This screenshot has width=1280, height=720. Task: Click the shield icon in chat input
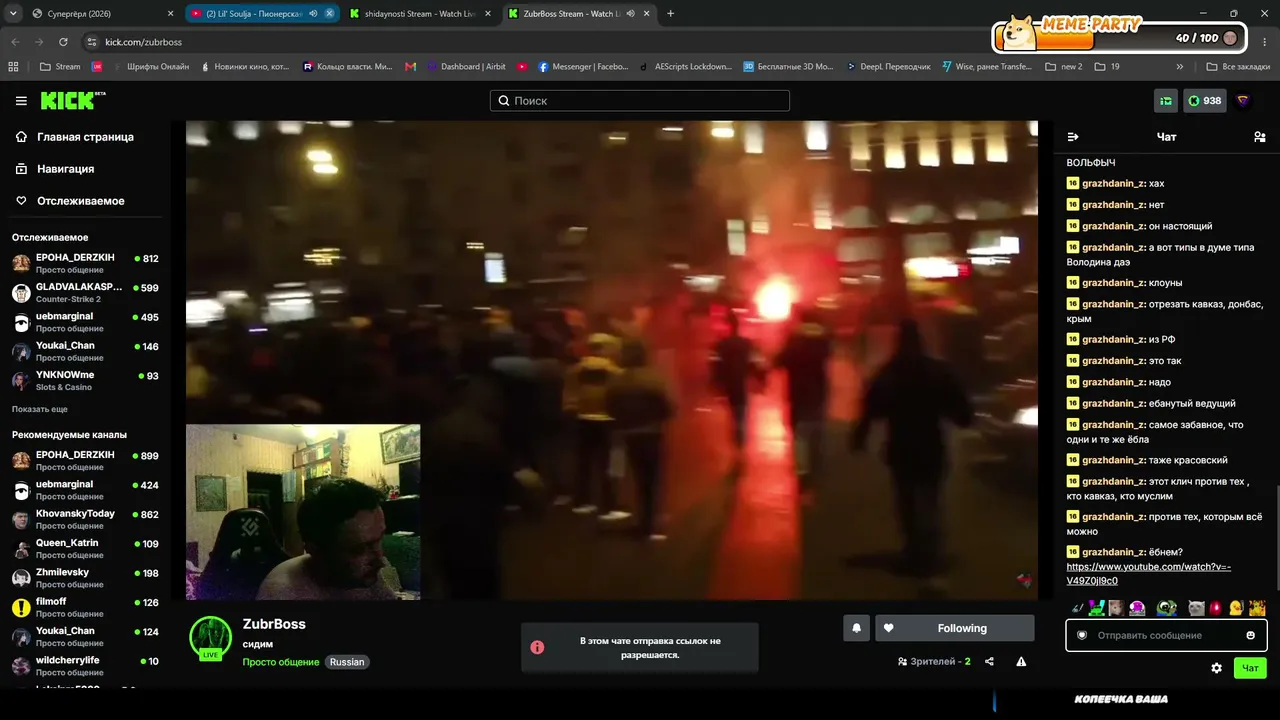tap(1082, 635)
